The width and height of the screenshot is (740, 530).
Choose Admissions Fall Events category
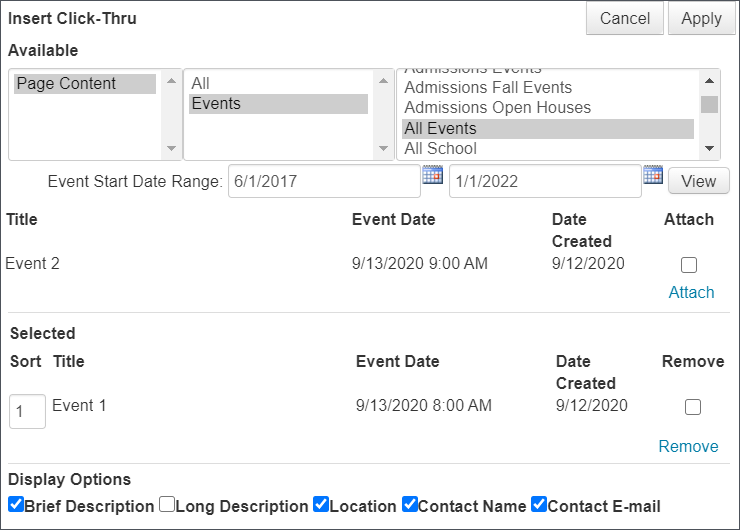547,87
